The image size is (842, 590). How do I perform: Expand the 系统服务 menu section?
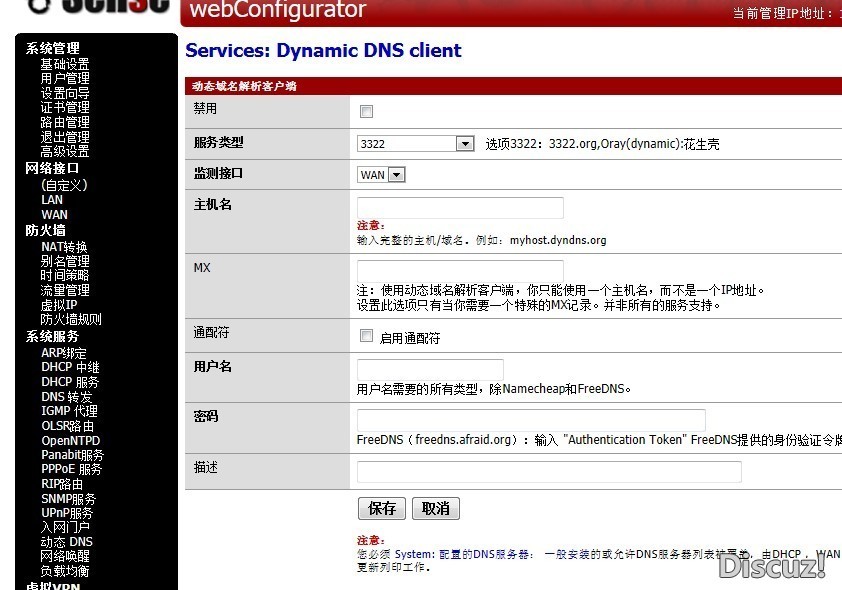(52, 337)
